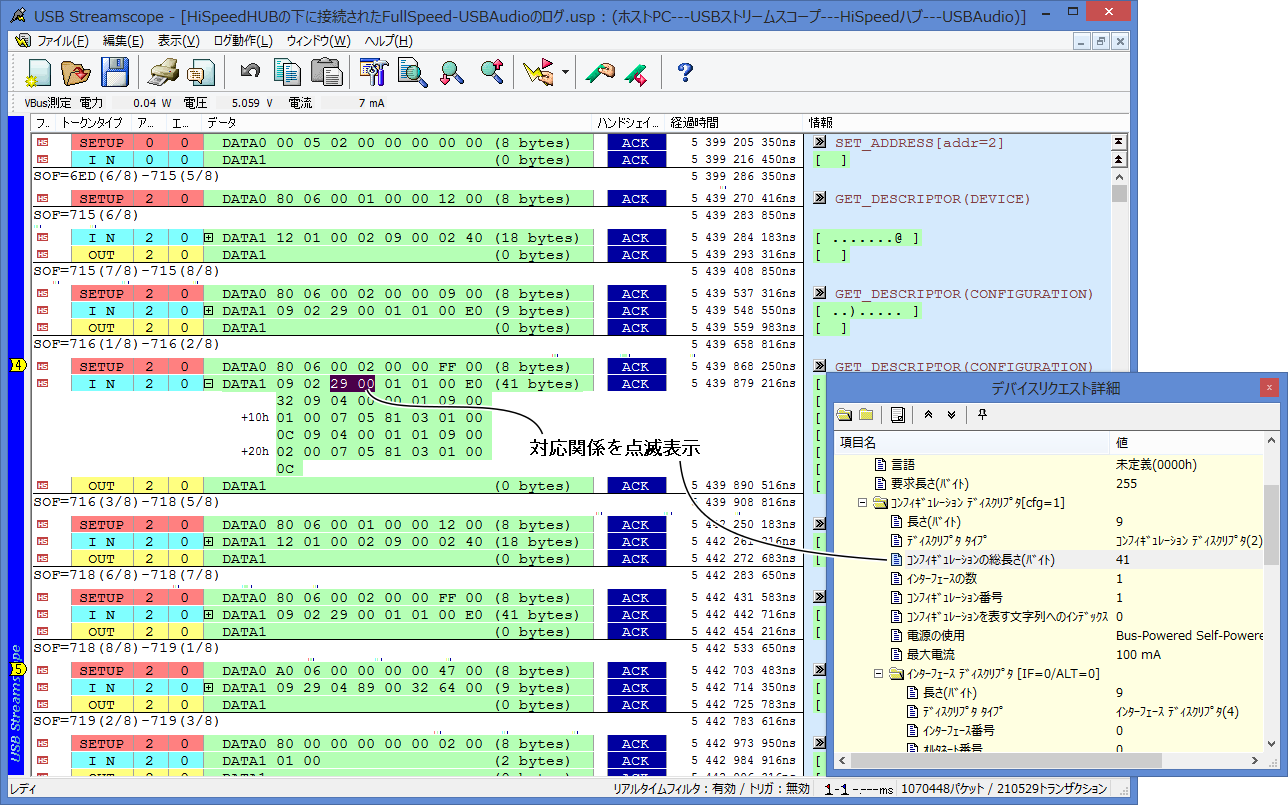Open detail arrow beside SET_ADDRESS[addr=2]
This screenshot has width=1288, height=805.
pyautogui.click(x=821, y=143)
